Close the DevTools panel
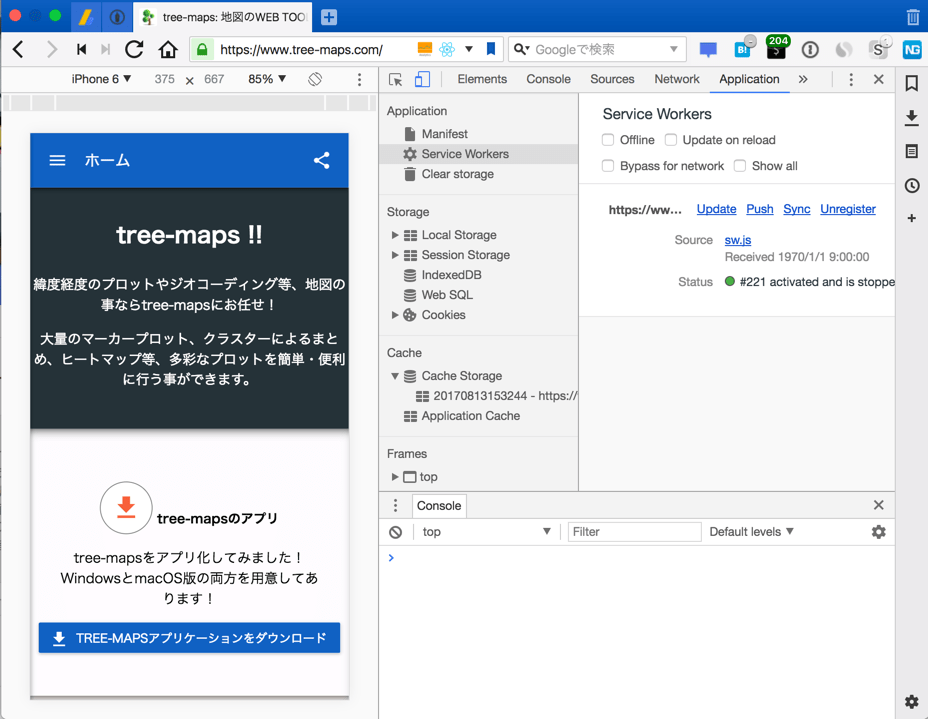Viewport: 928px width, 719px height. click(x=879, y=79)
